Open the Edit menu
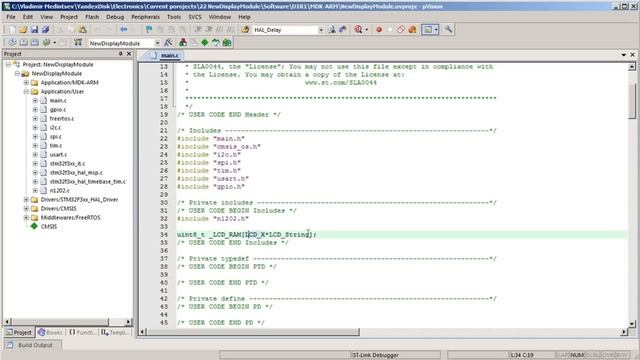This screenshot has height=360, width=640. (x=27, y=17)
